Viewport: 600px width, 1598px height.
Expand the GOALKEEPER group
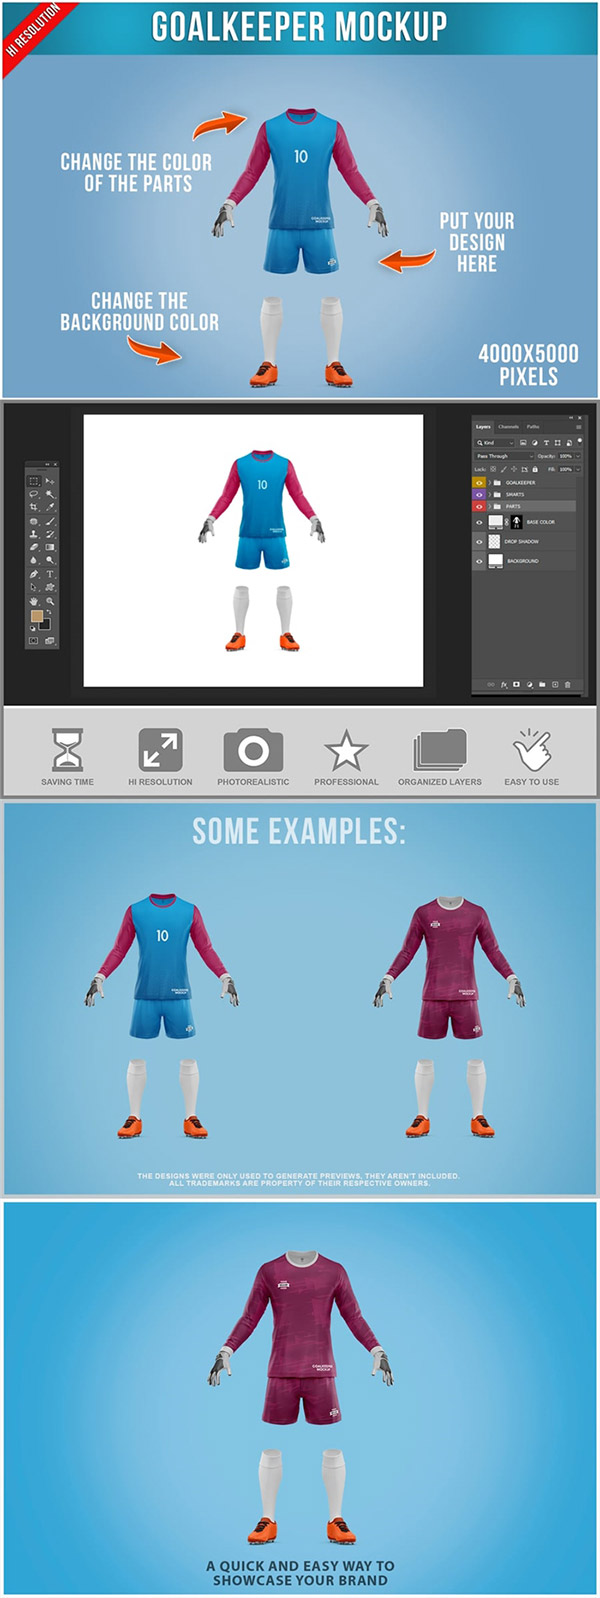tap(489, 483)
